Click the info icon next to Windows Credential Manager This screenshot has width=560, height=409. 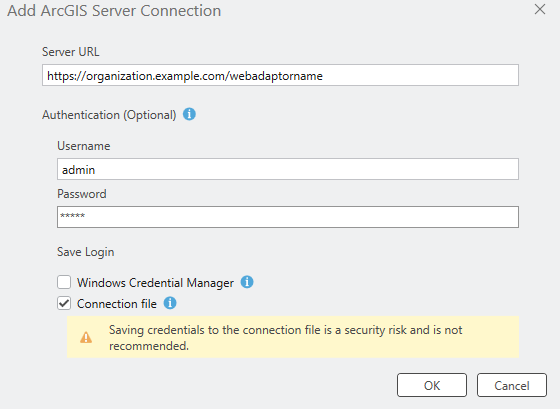[x=247, y=282]
